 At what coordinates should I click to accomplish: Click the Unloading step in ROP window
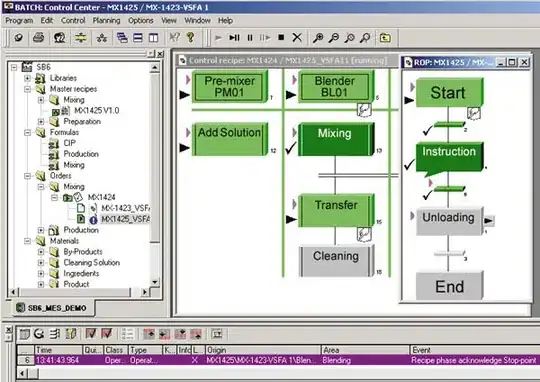pos(449,221)
